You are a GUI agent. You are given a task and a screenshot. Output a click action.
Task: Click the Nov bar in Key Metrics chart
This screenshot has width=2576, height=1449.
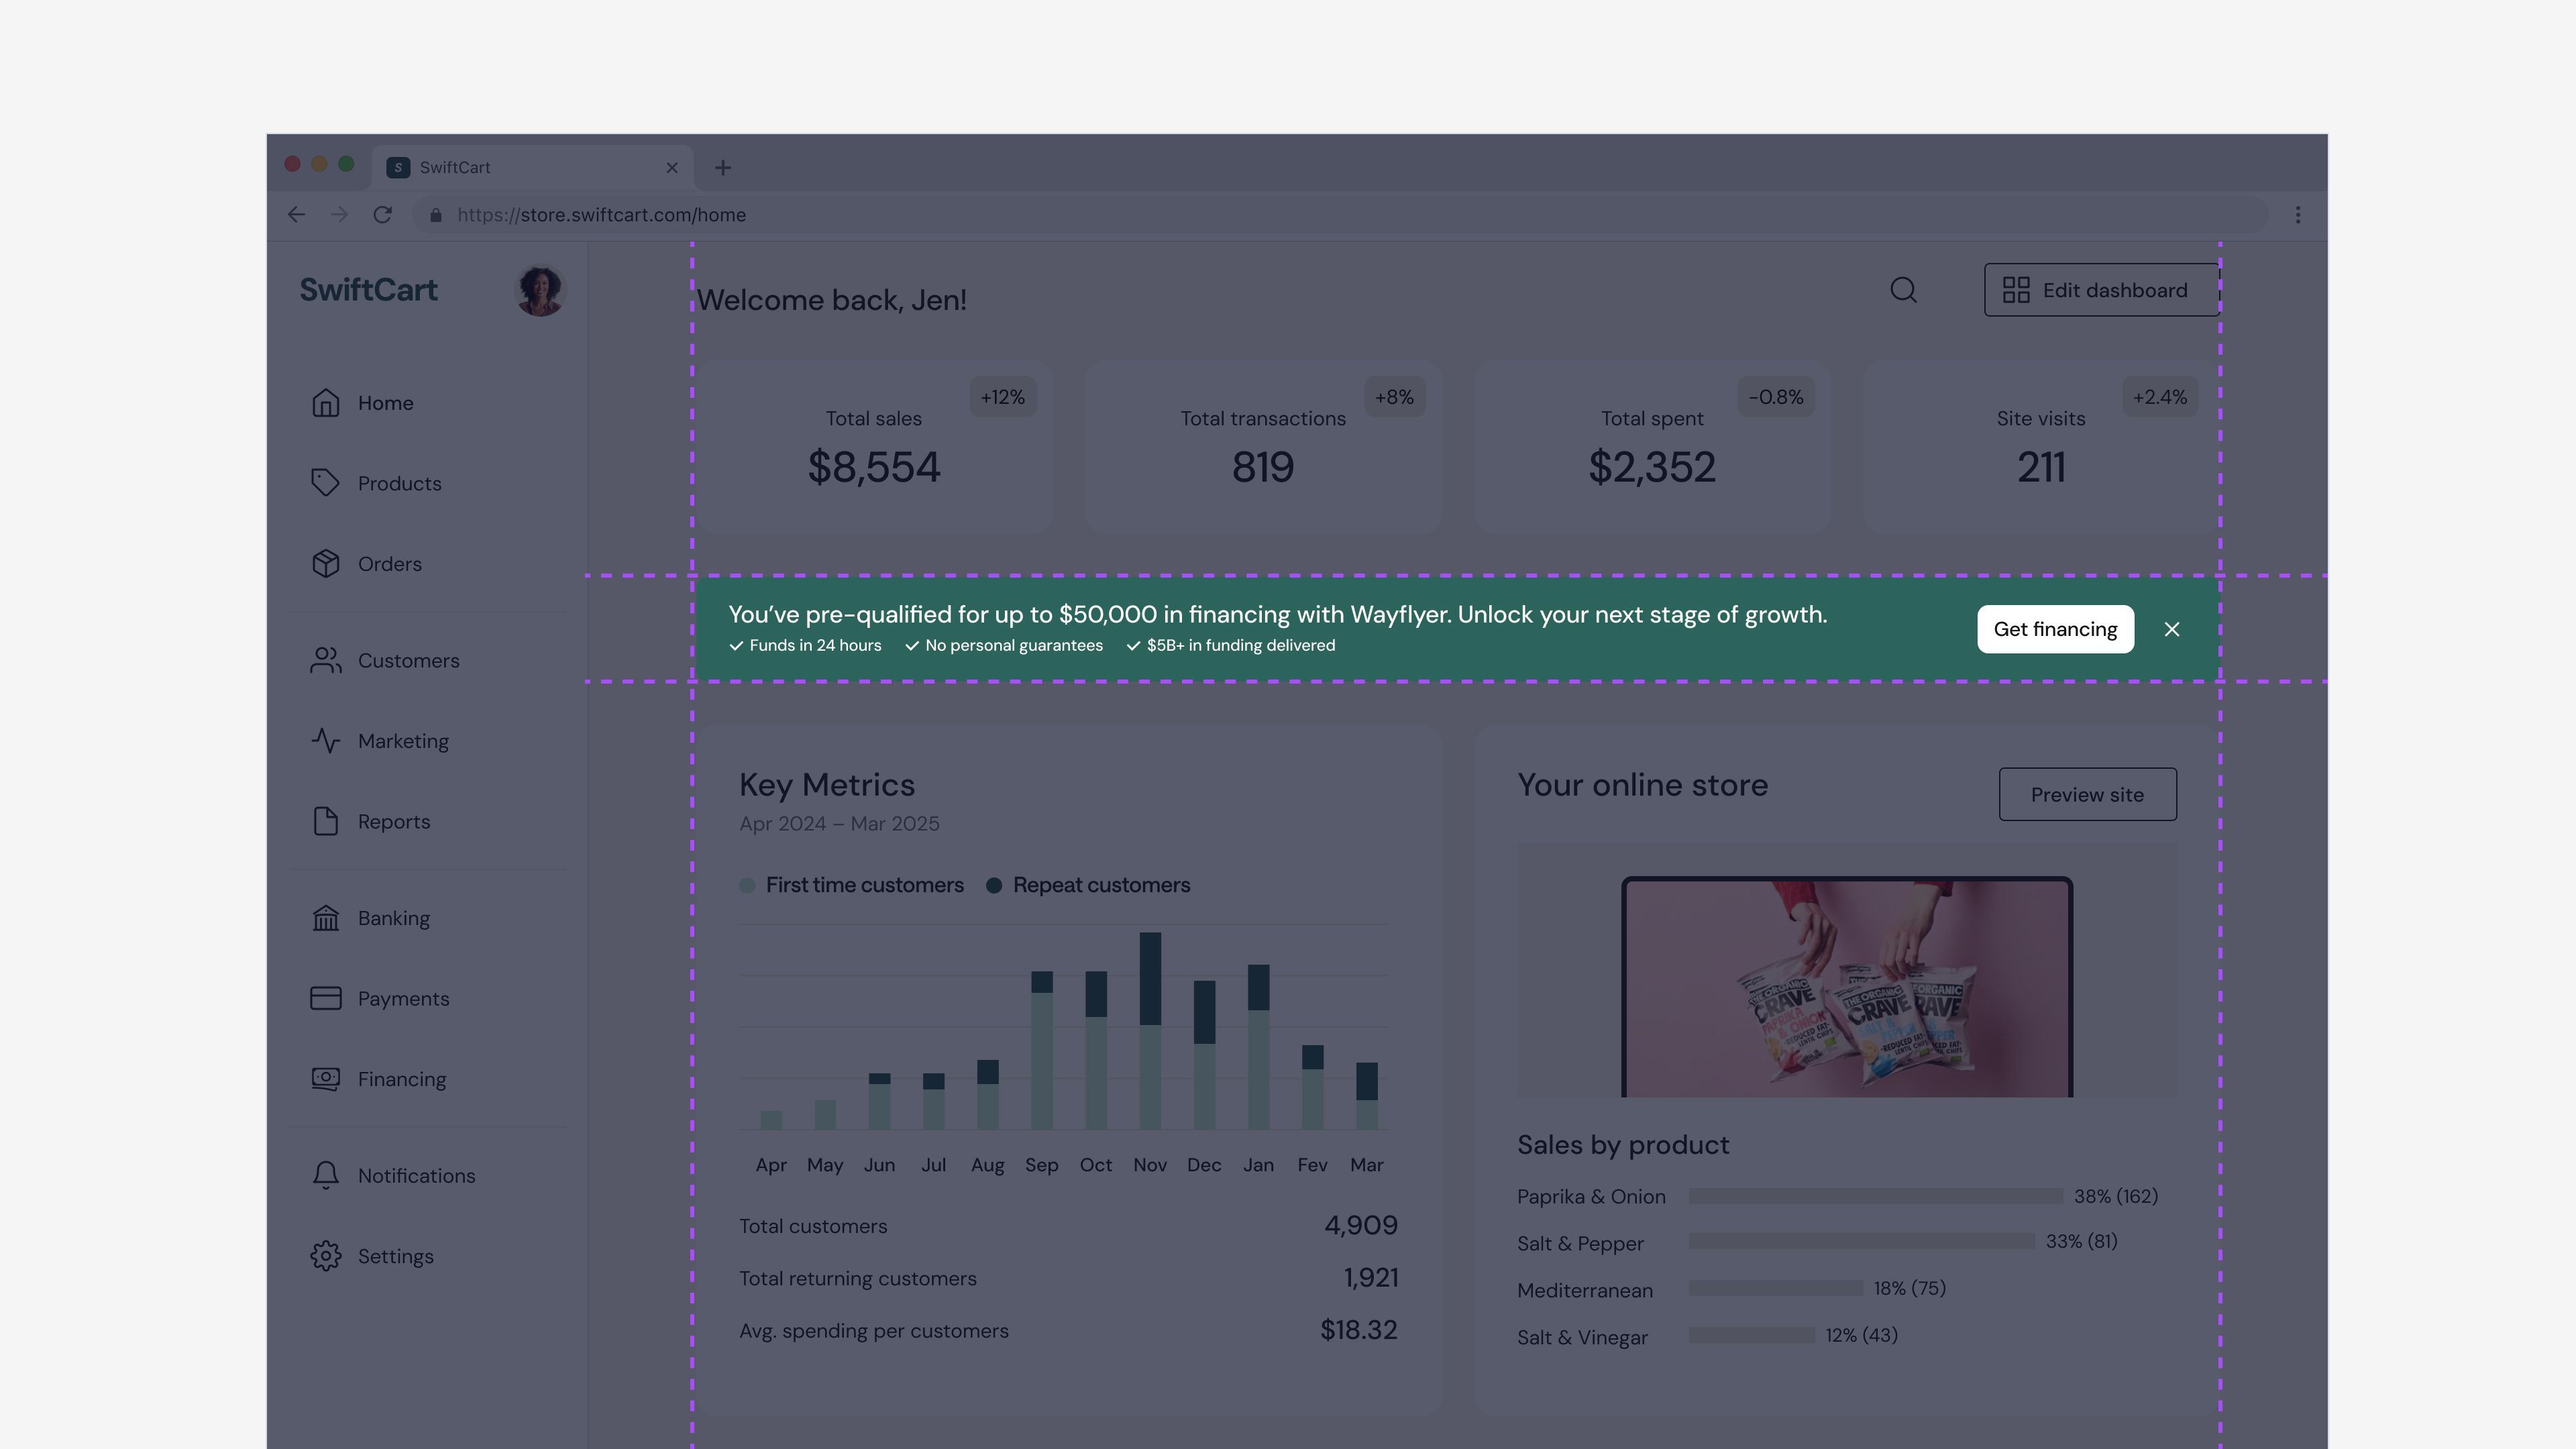[x=1150, y=1031]
